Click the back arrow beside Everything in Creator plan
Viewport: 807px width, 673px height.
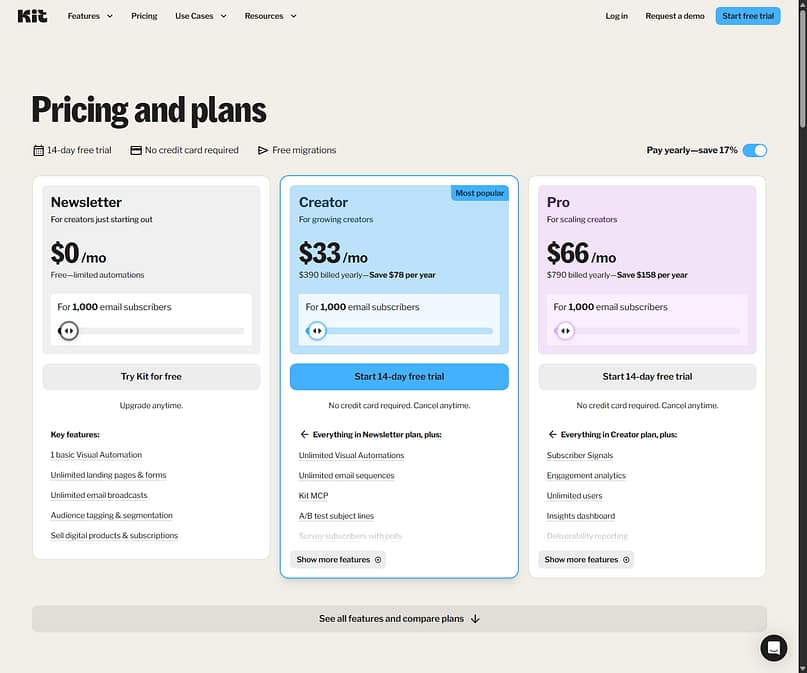tap(552, 434)
